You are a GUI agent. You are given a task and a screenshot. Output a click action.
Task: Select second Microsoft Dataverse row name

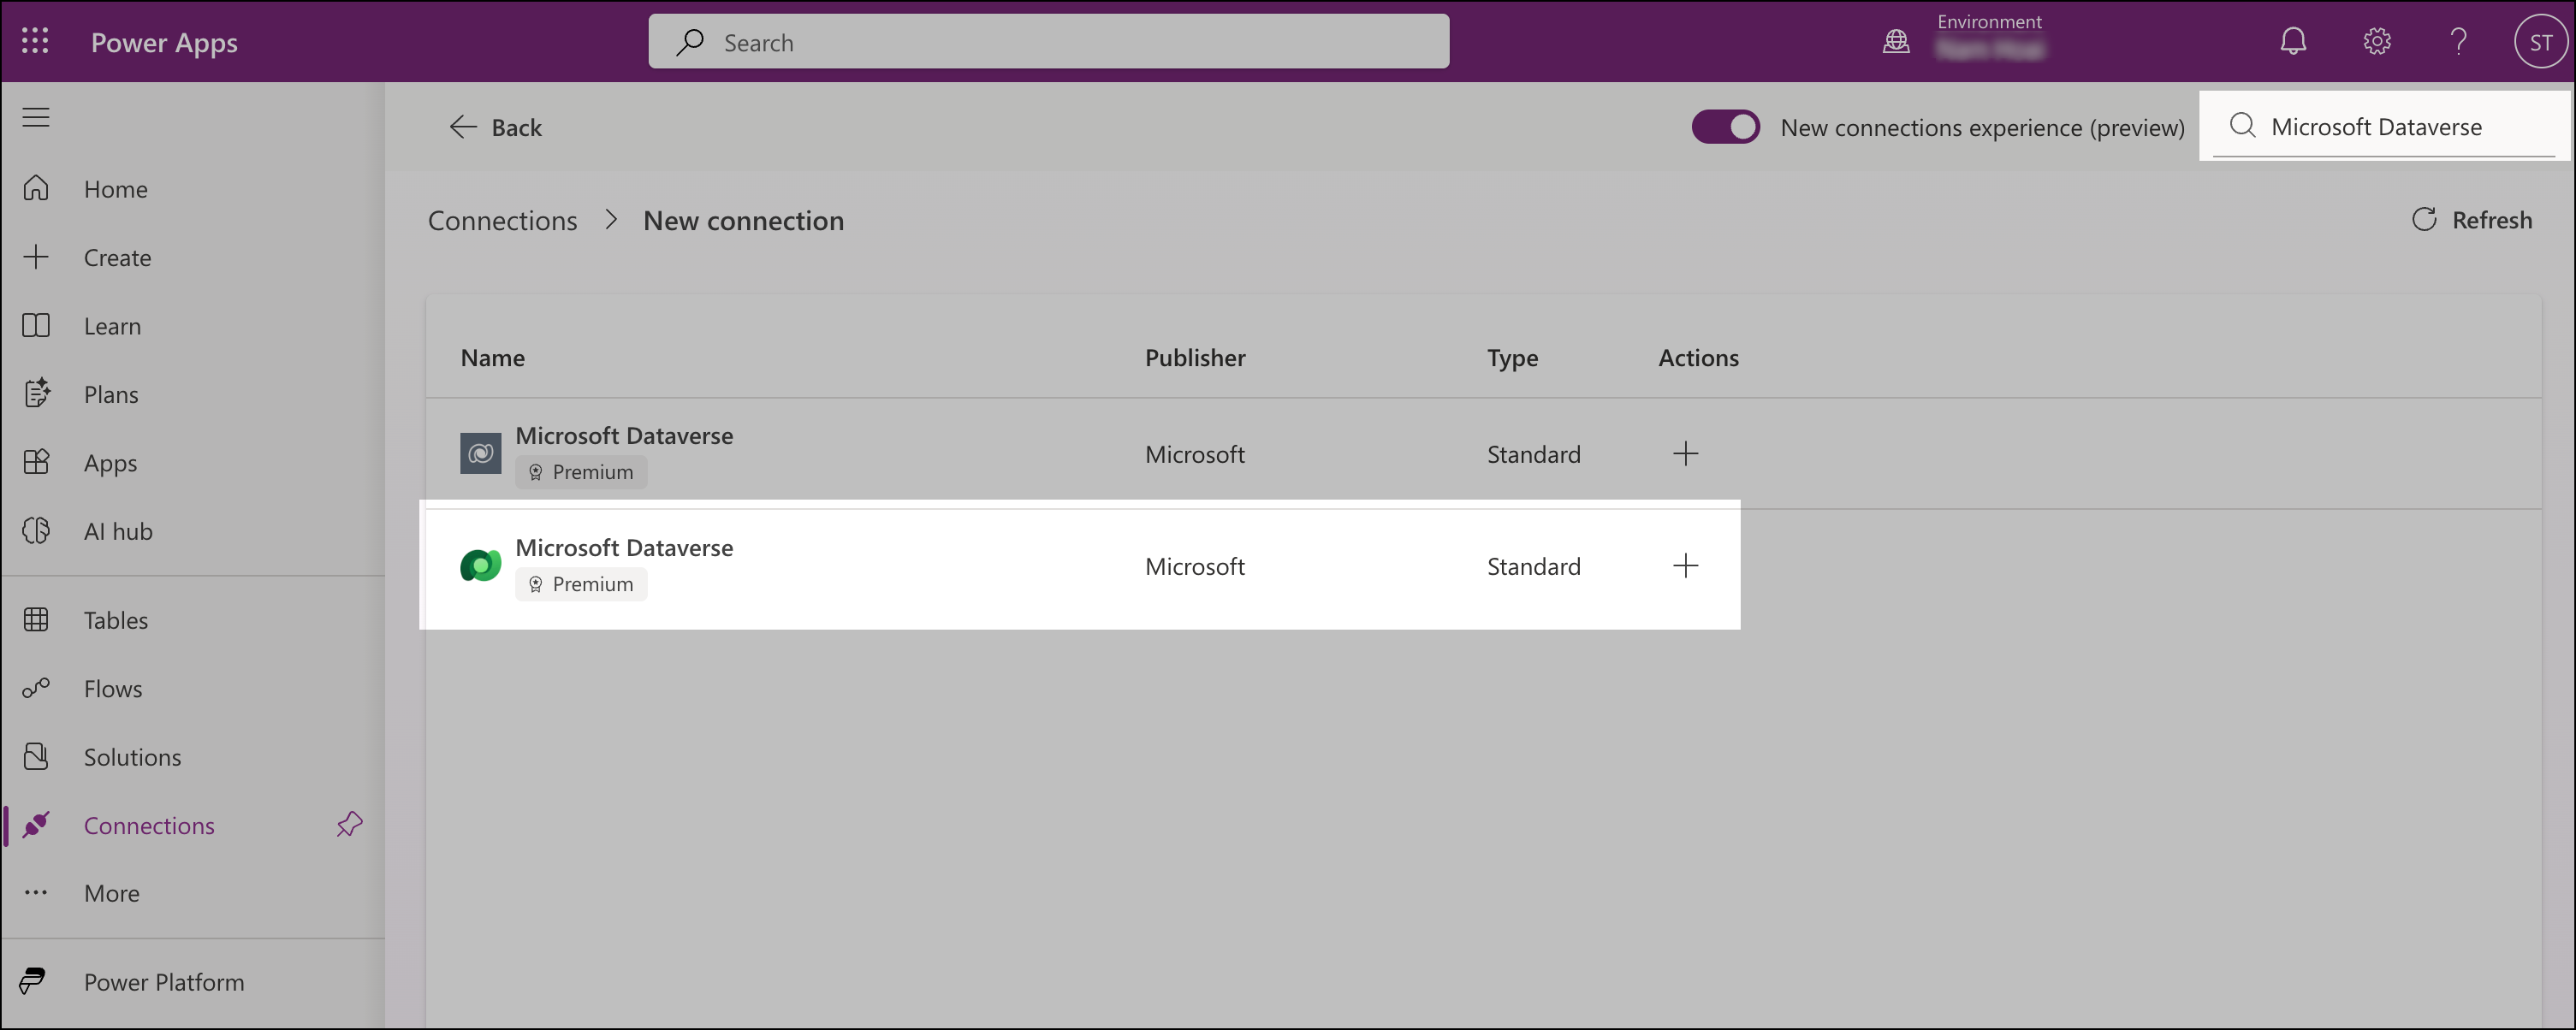click(624, 548)
